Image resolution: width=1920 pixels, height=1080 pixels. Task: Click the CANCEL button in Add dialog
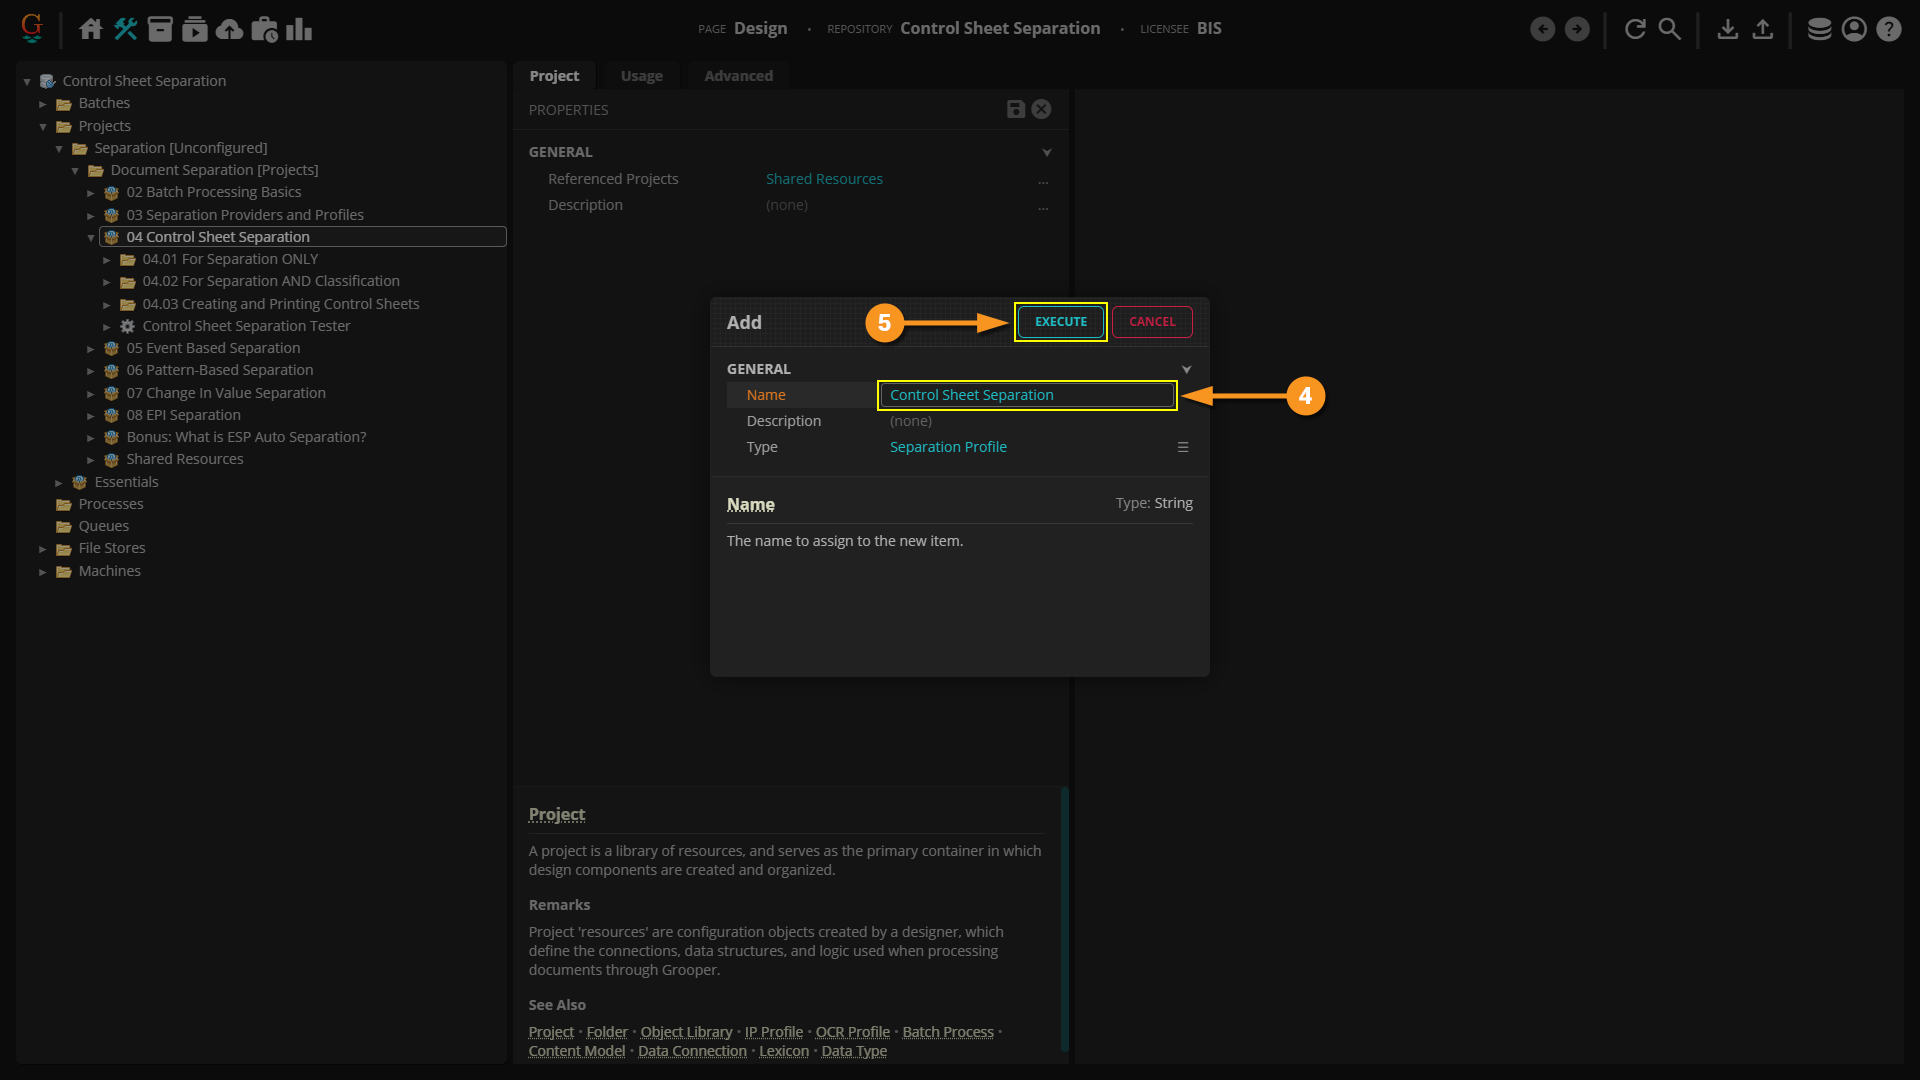pos(1152,322)
